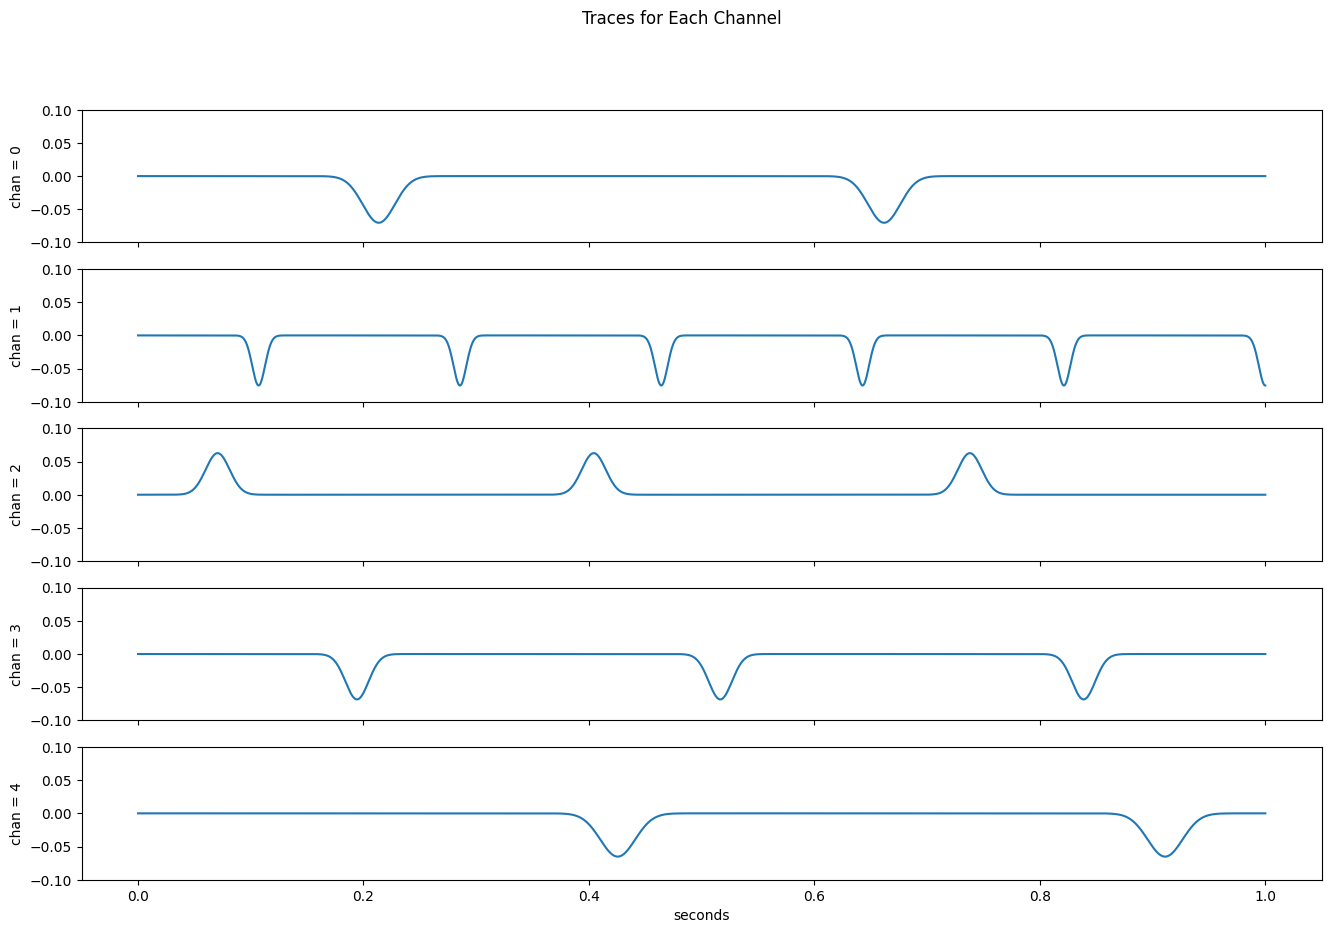Click the "chan = 0" axis label

15,177
